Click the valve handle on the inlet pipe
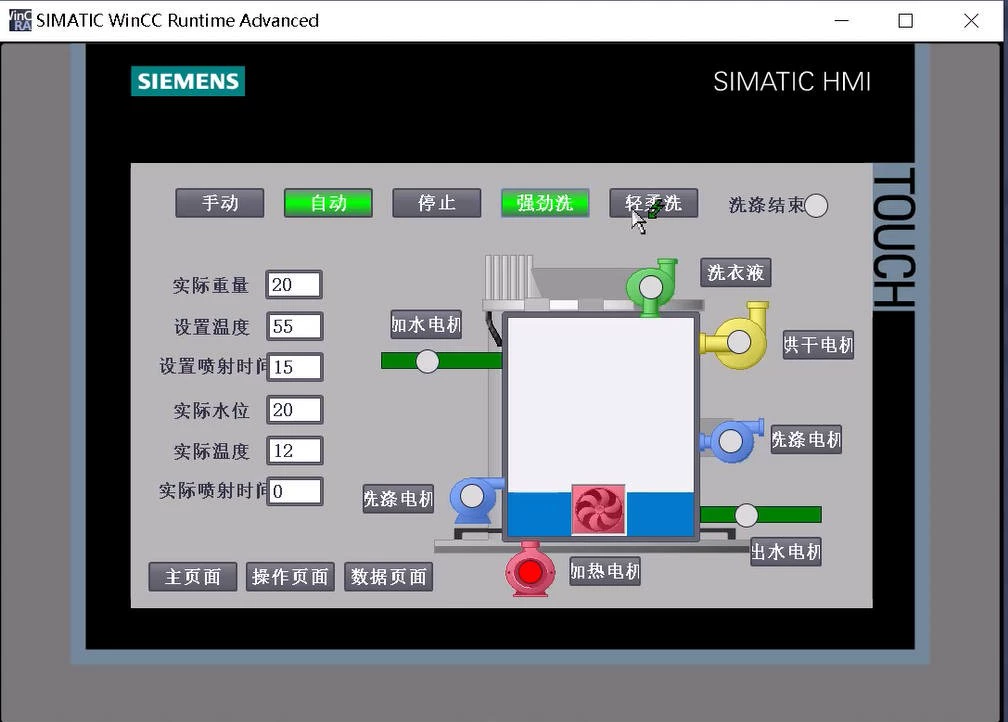1008x722 pixels. (x=427, y=361)
